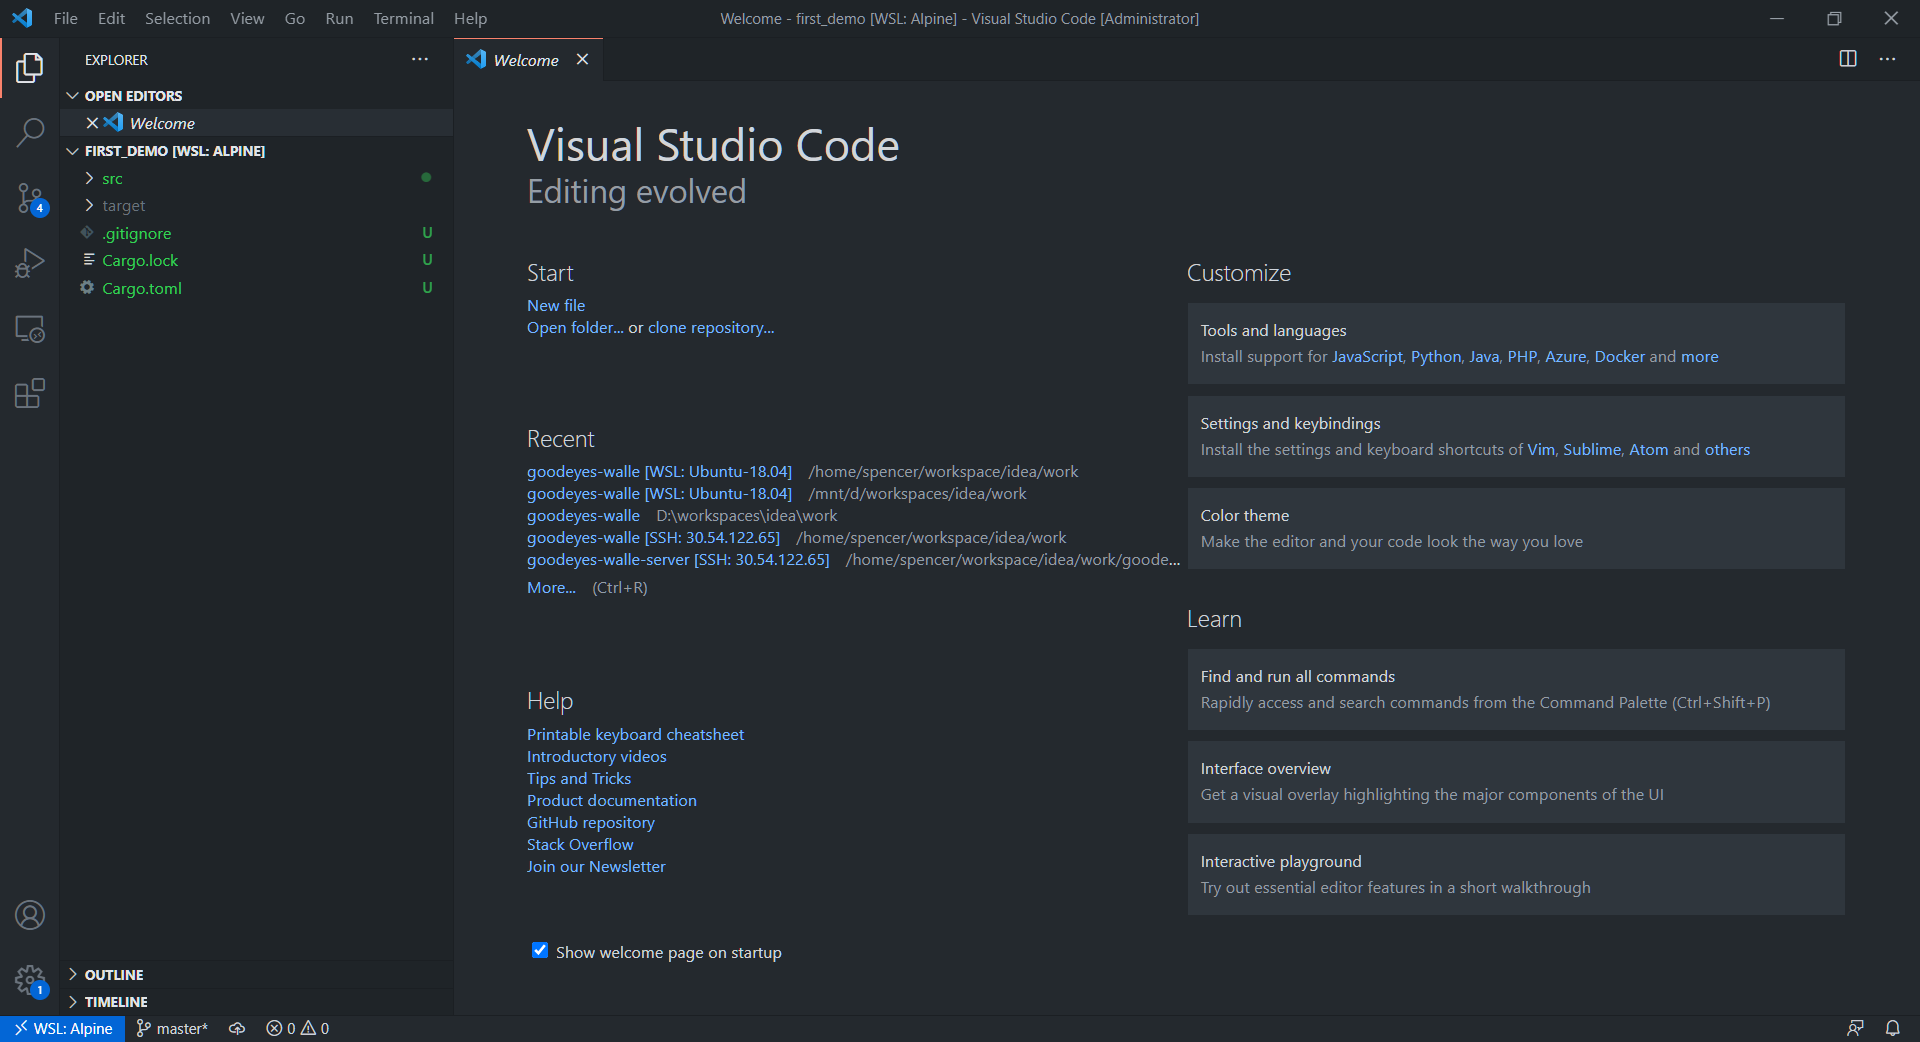1920x1042 pixels.
Task: Open Introductory videos link
Action: coord(596,757)
